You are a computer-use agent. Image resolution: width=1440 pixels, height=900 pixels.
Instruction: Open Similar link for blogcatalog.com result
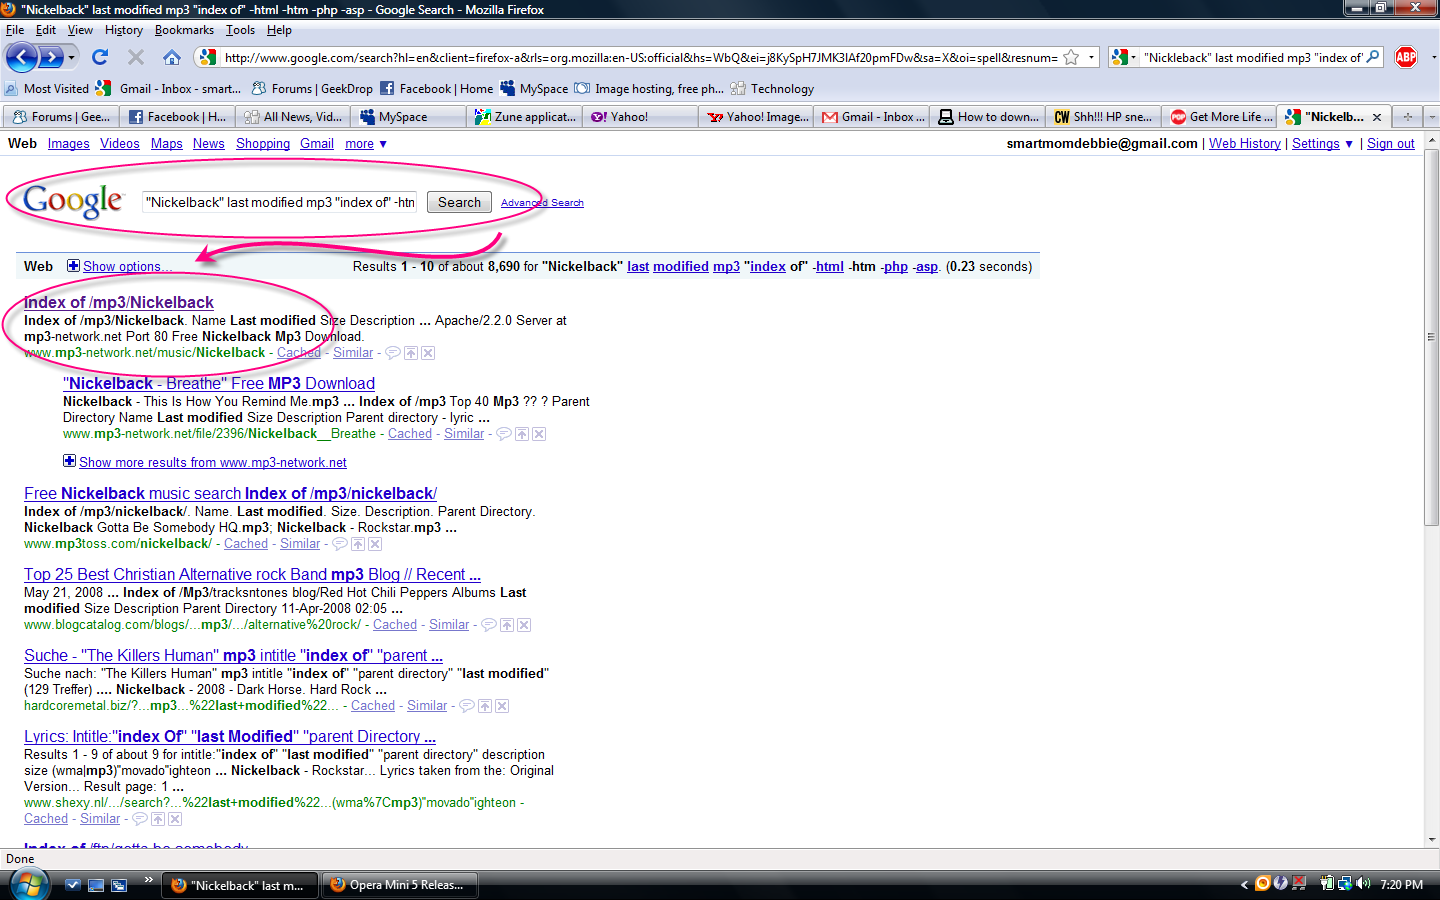(x=449, y=625)
